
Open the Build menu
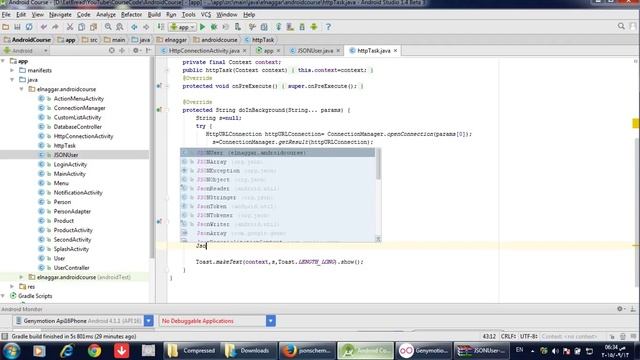154,15
